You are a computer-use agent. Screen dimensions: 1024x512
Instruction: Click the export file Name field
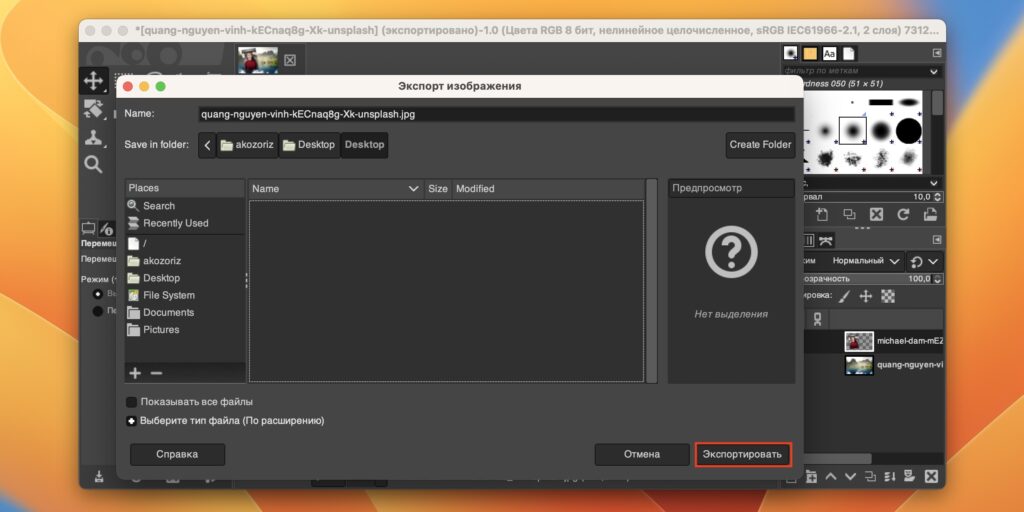pyautogui.click(x=496, y=114)
